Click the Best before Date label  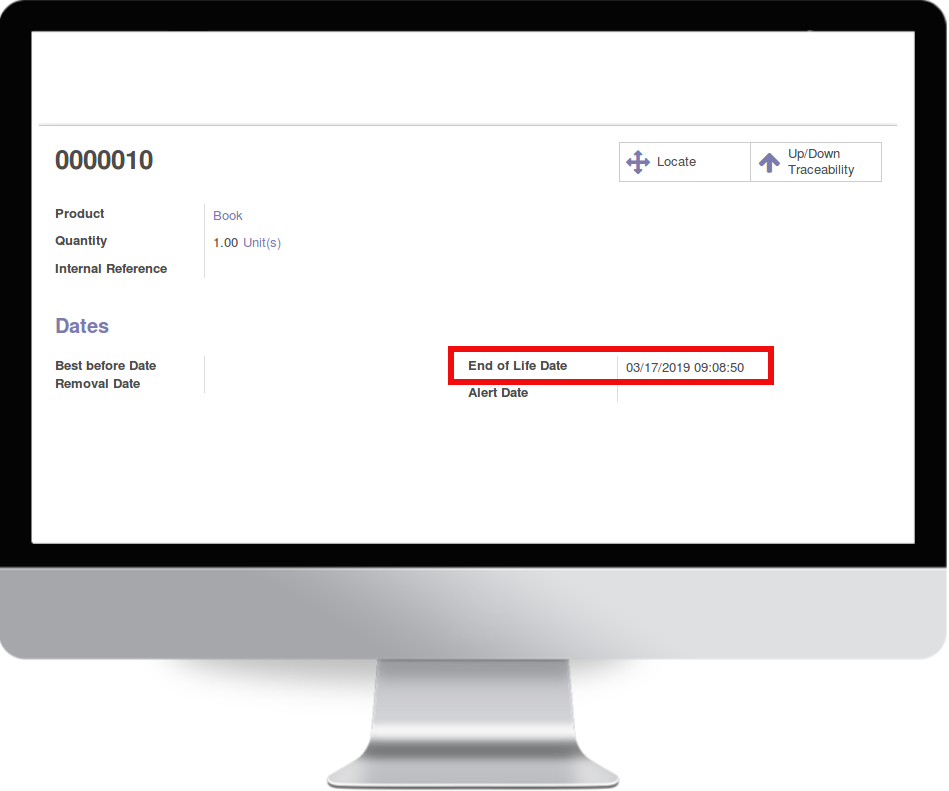click(x=106, y=366)
